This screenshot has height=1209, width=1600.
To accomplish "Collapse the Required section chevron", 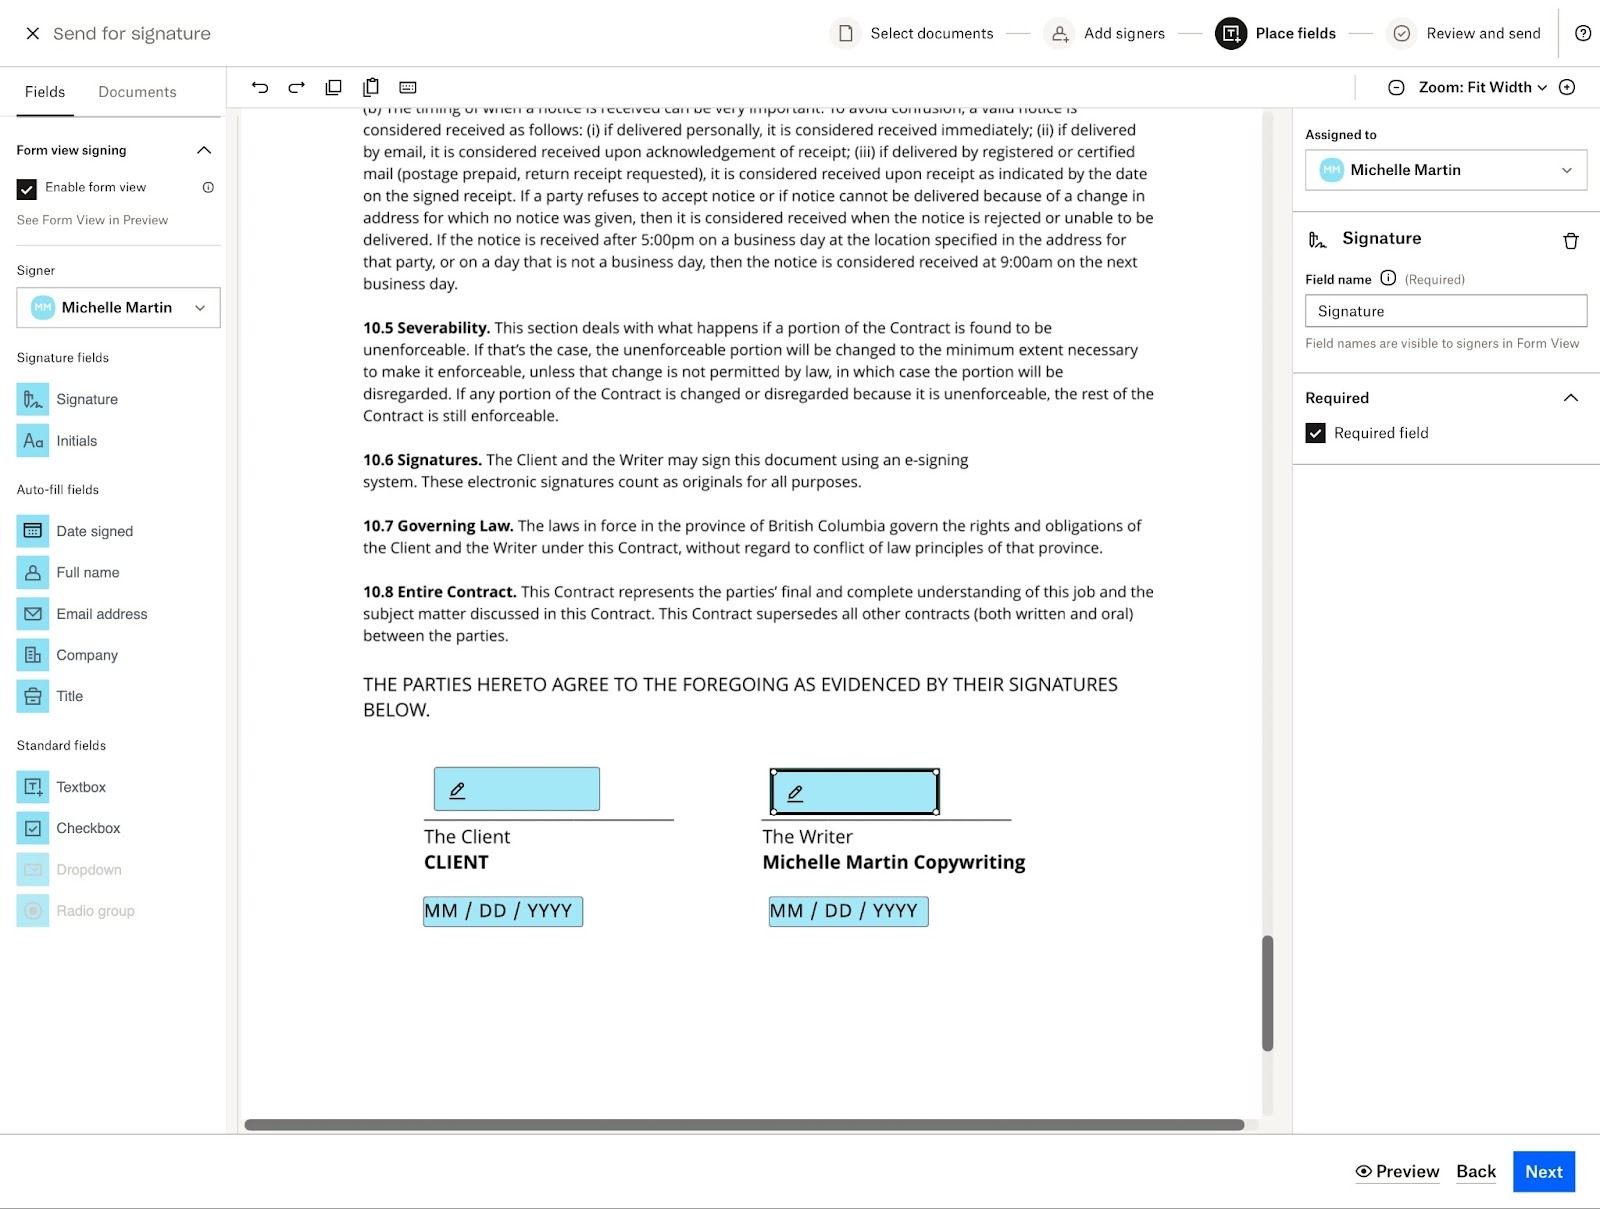I will click(x=1571, y=397).
